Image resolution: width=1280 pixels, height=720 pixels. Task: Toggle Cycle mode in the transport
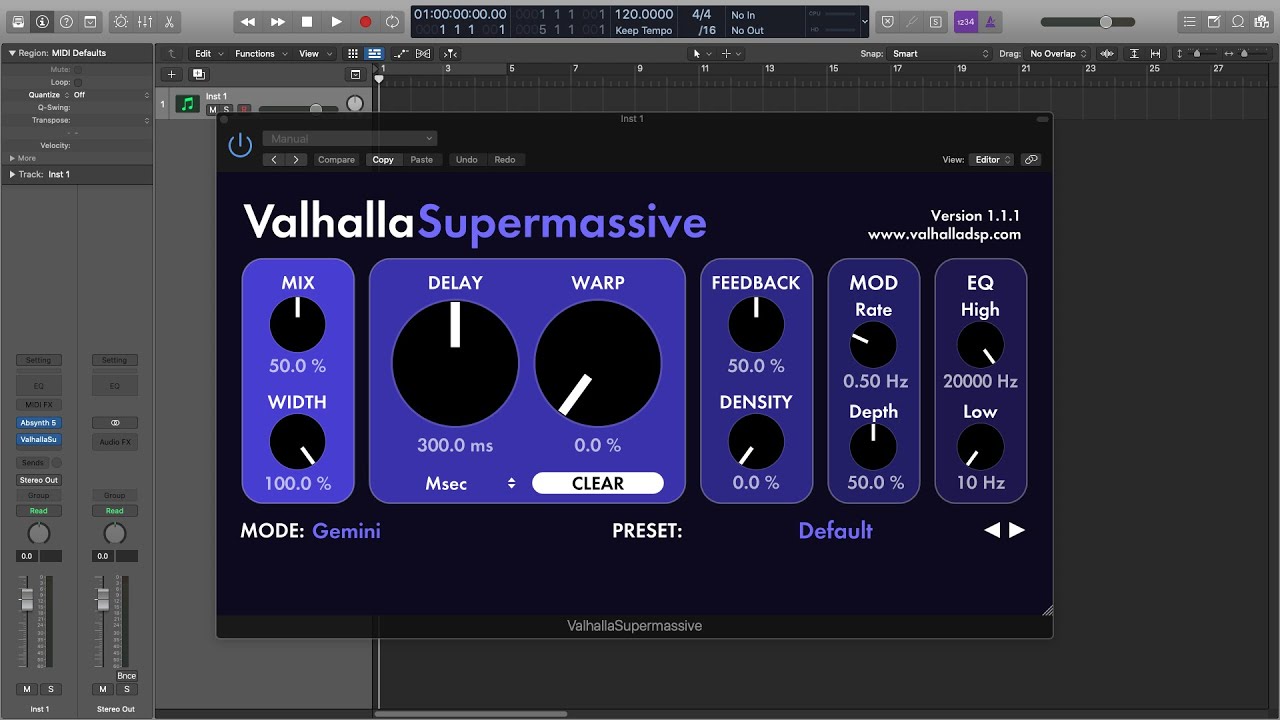393,21
